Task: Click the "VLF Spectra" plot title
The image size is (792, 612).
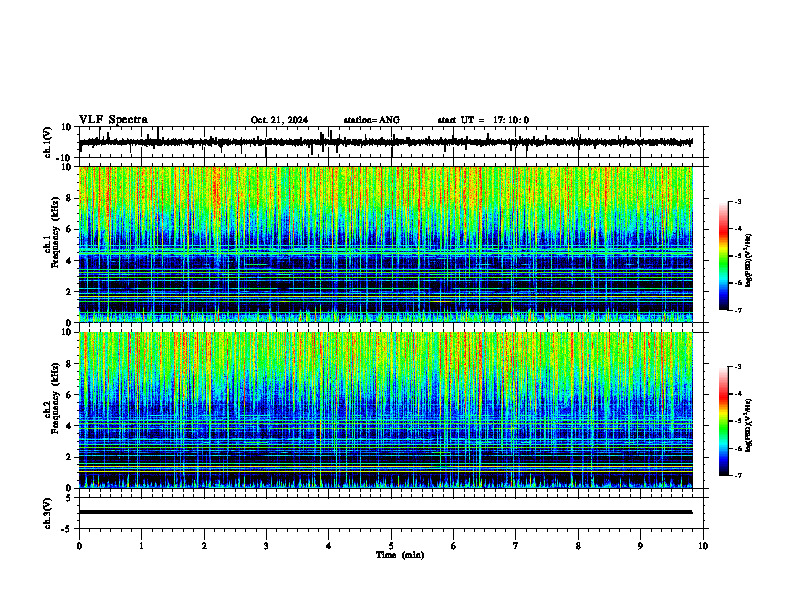Action: click(x=113, y=120)
